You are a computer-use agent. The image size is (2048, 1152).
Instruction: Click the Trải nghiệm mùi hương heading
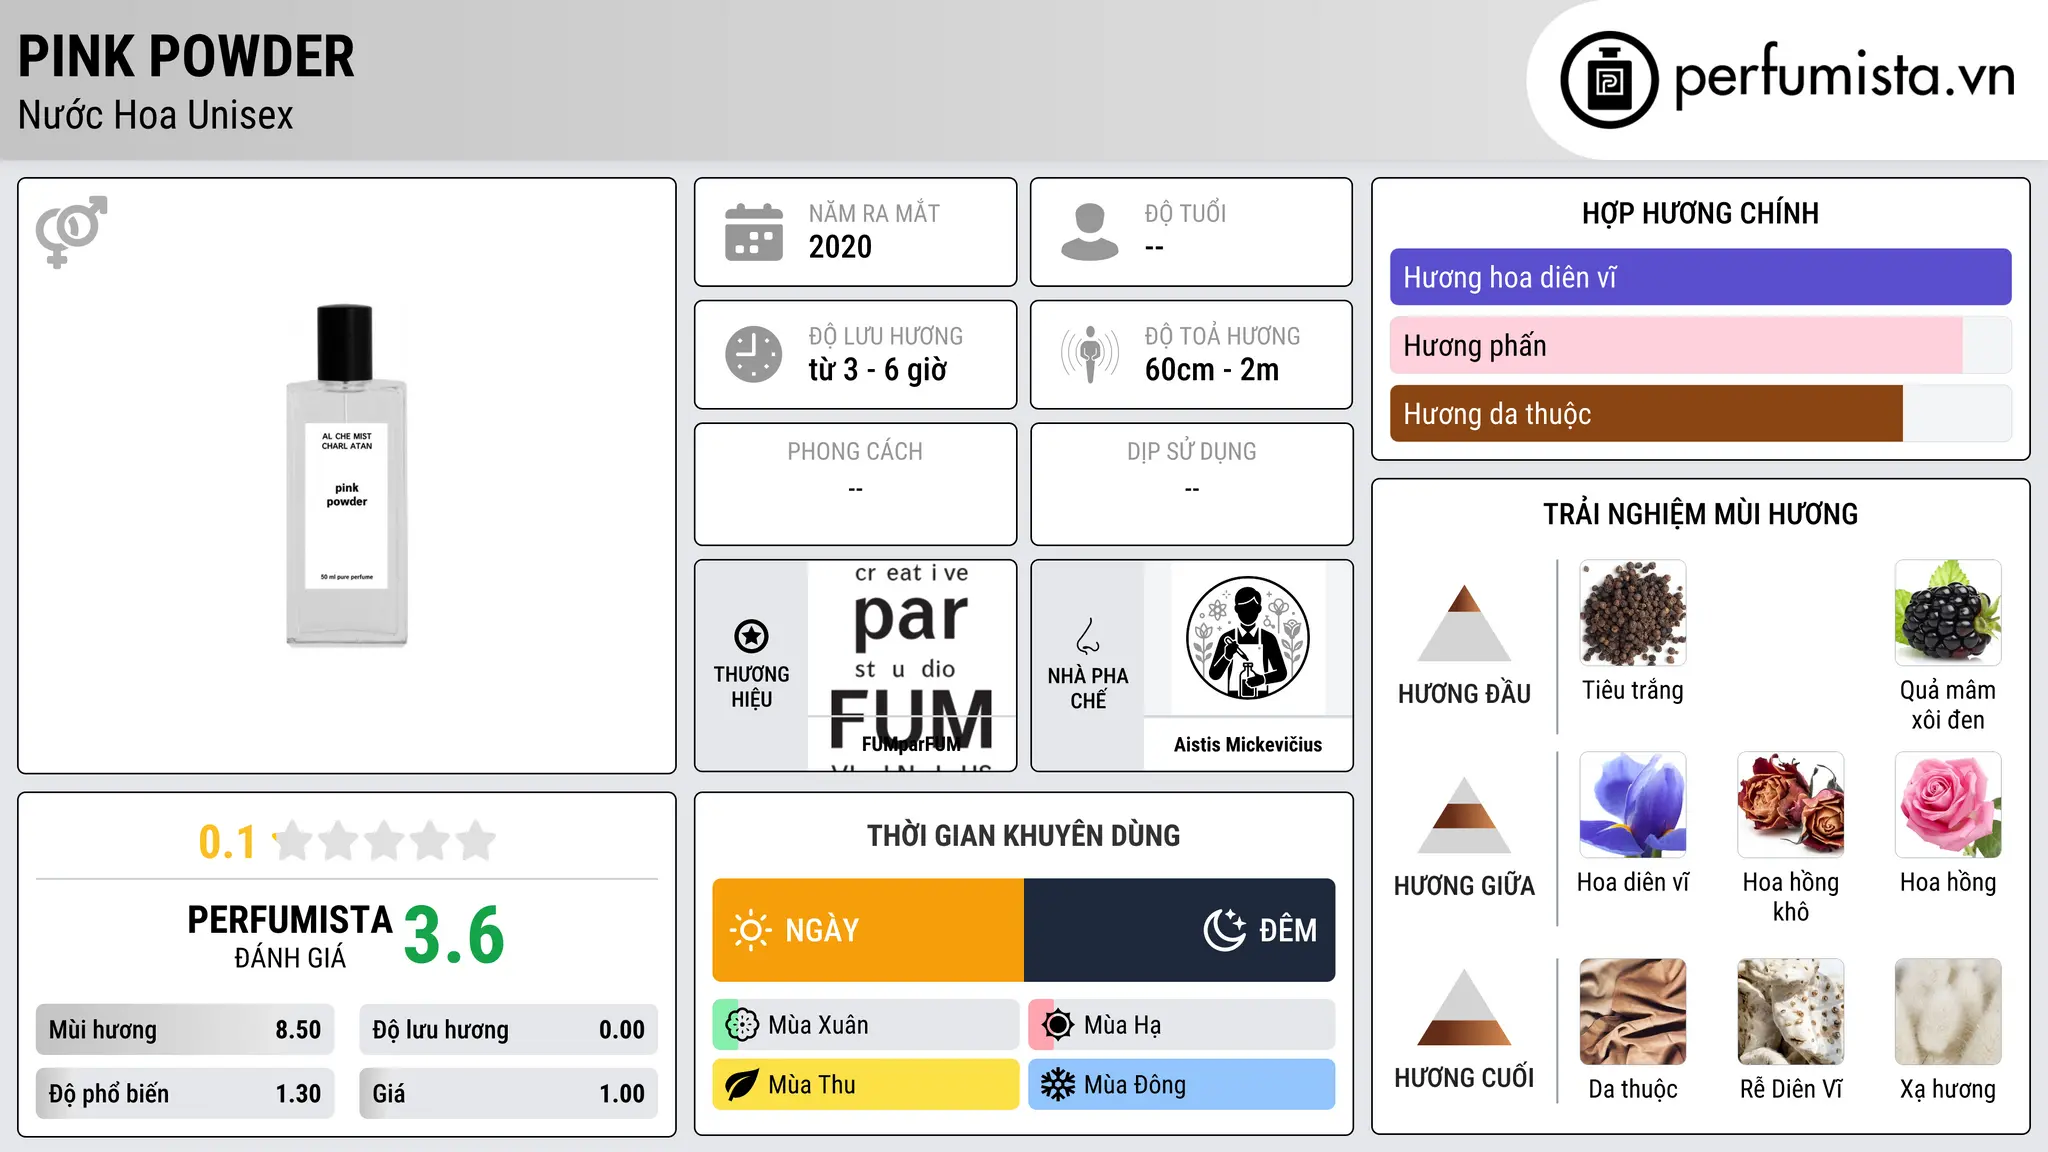pos(1700,514)
